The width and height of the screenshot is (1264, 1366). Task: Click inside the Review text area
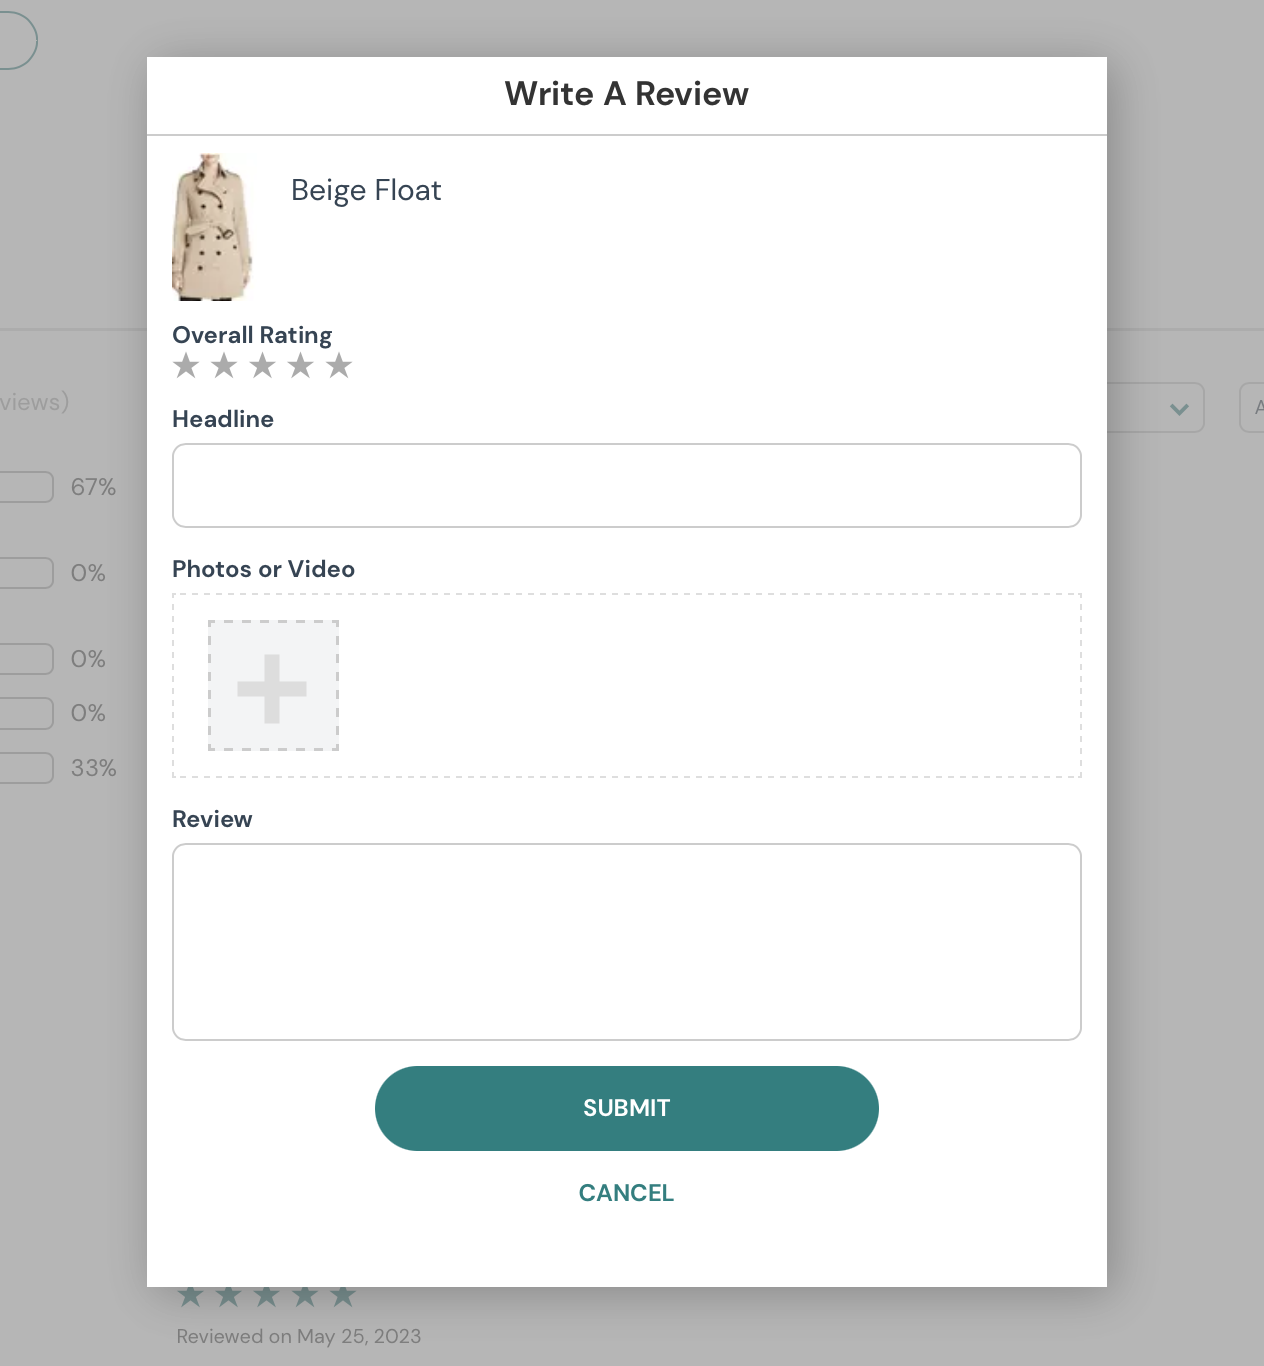click(626, 941)
